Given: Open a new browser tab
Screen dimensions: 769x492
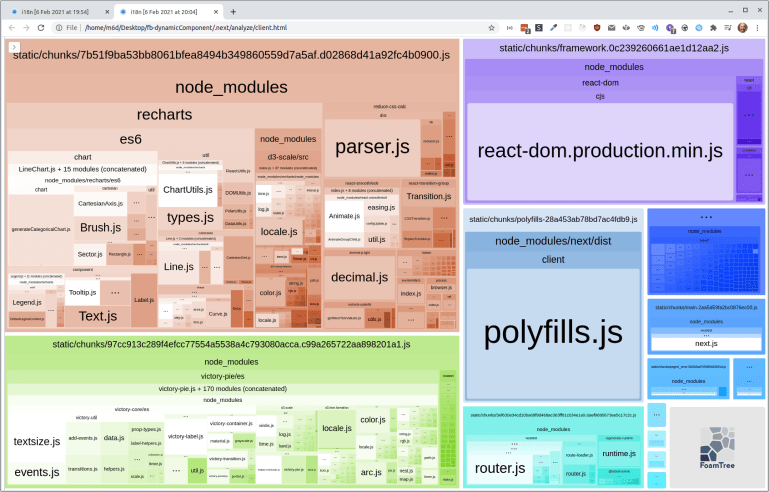Looking at the screenshot, I should [x=233, y=11].
